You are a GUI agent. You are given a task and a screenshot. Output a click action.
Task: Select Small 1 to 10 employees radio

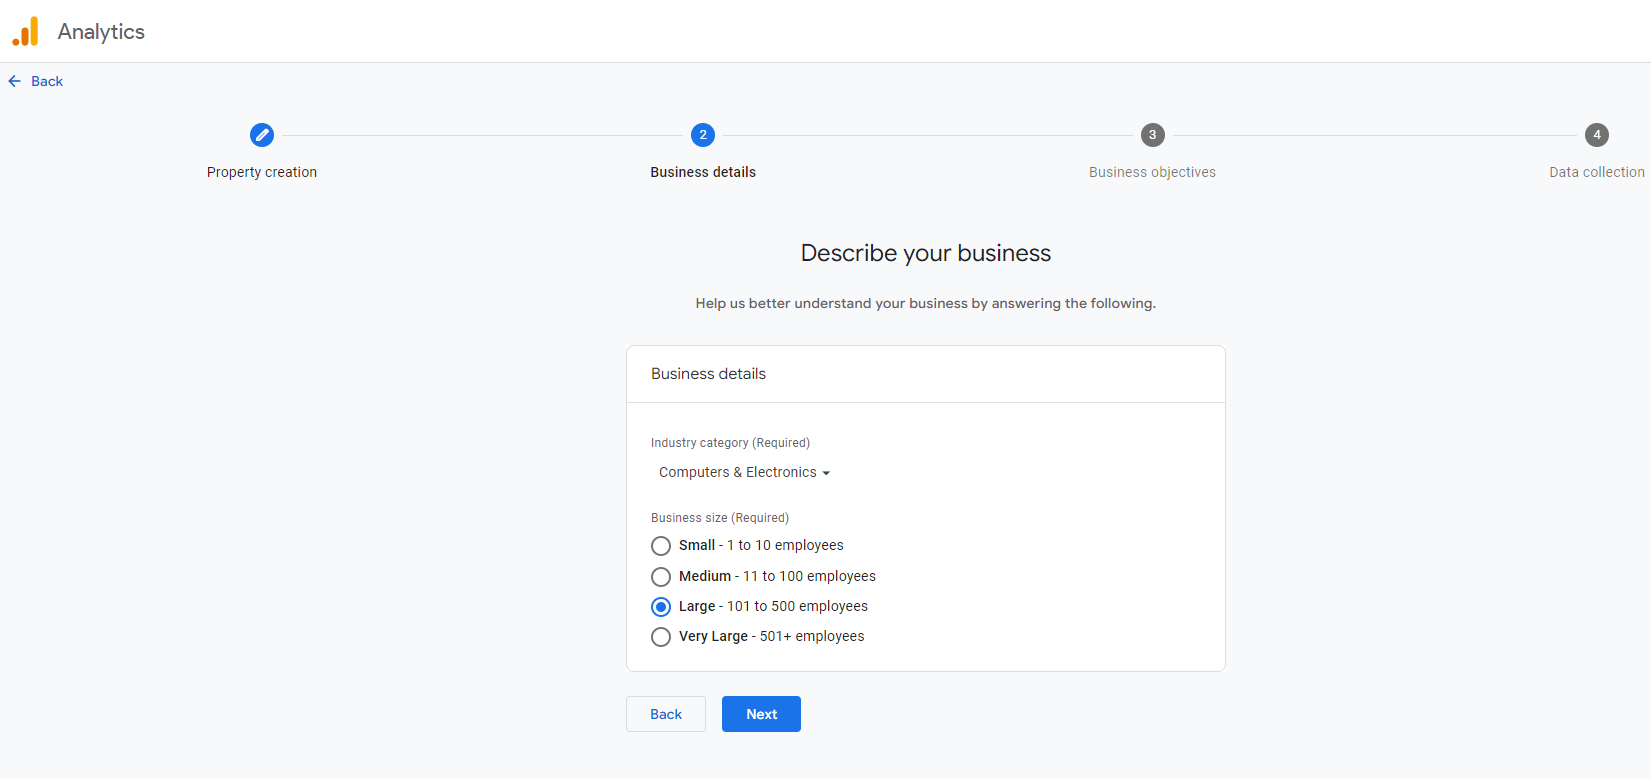(x=661, y=546)
